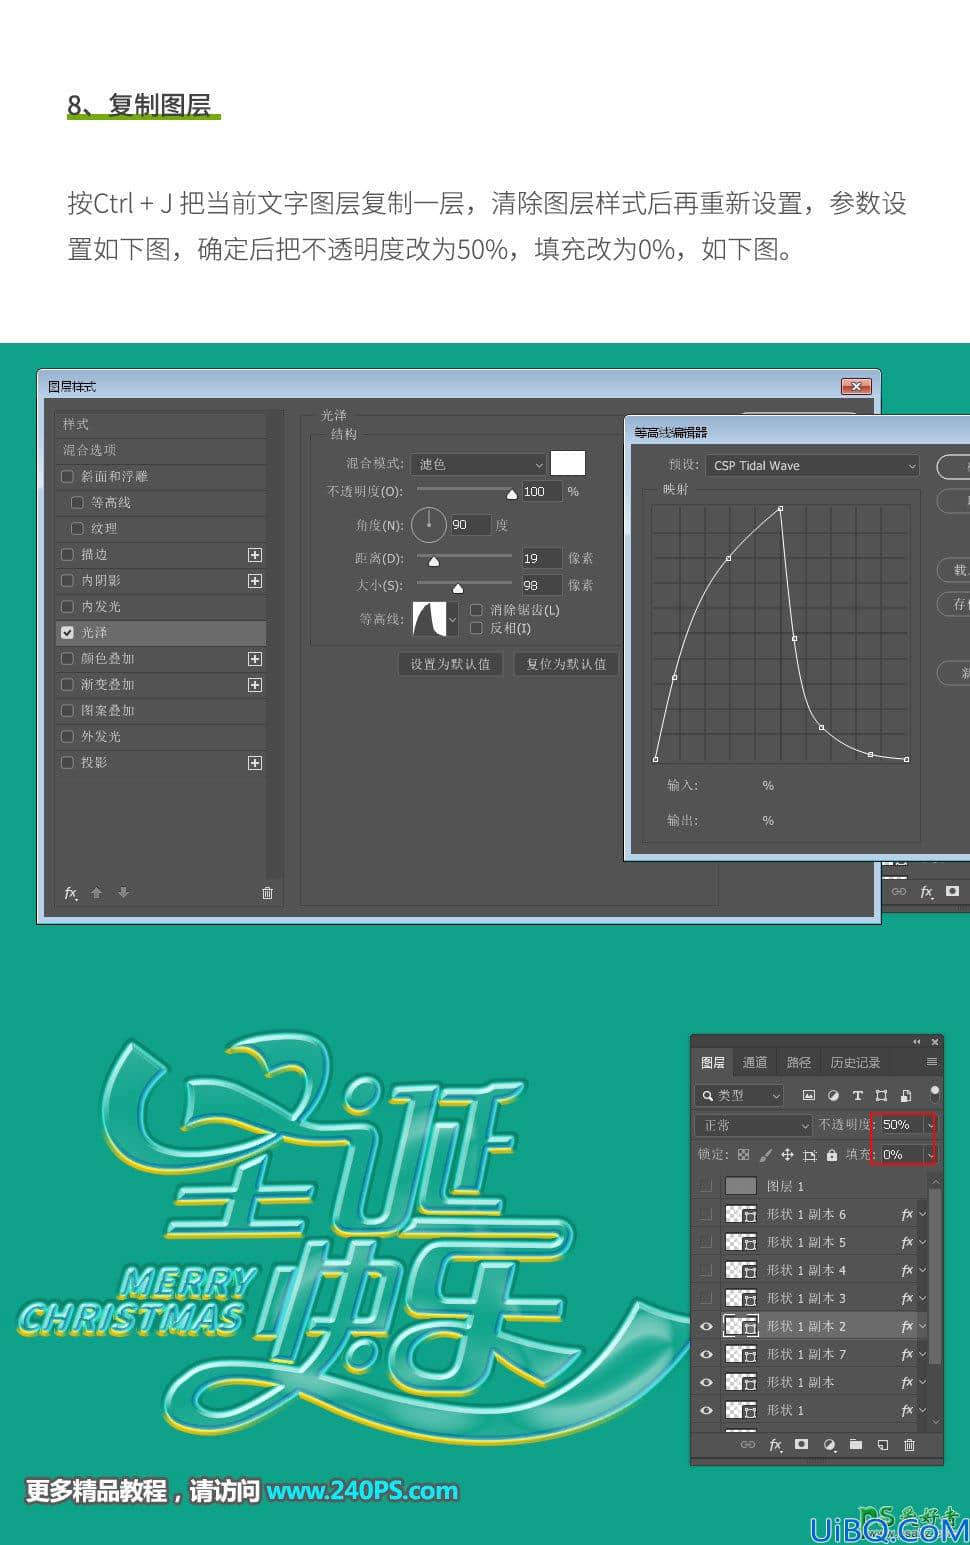Click the pixel layer filter icon
Image resolution: width=970 pixels, height=1545 pixels.
[x=809, y=1095]
